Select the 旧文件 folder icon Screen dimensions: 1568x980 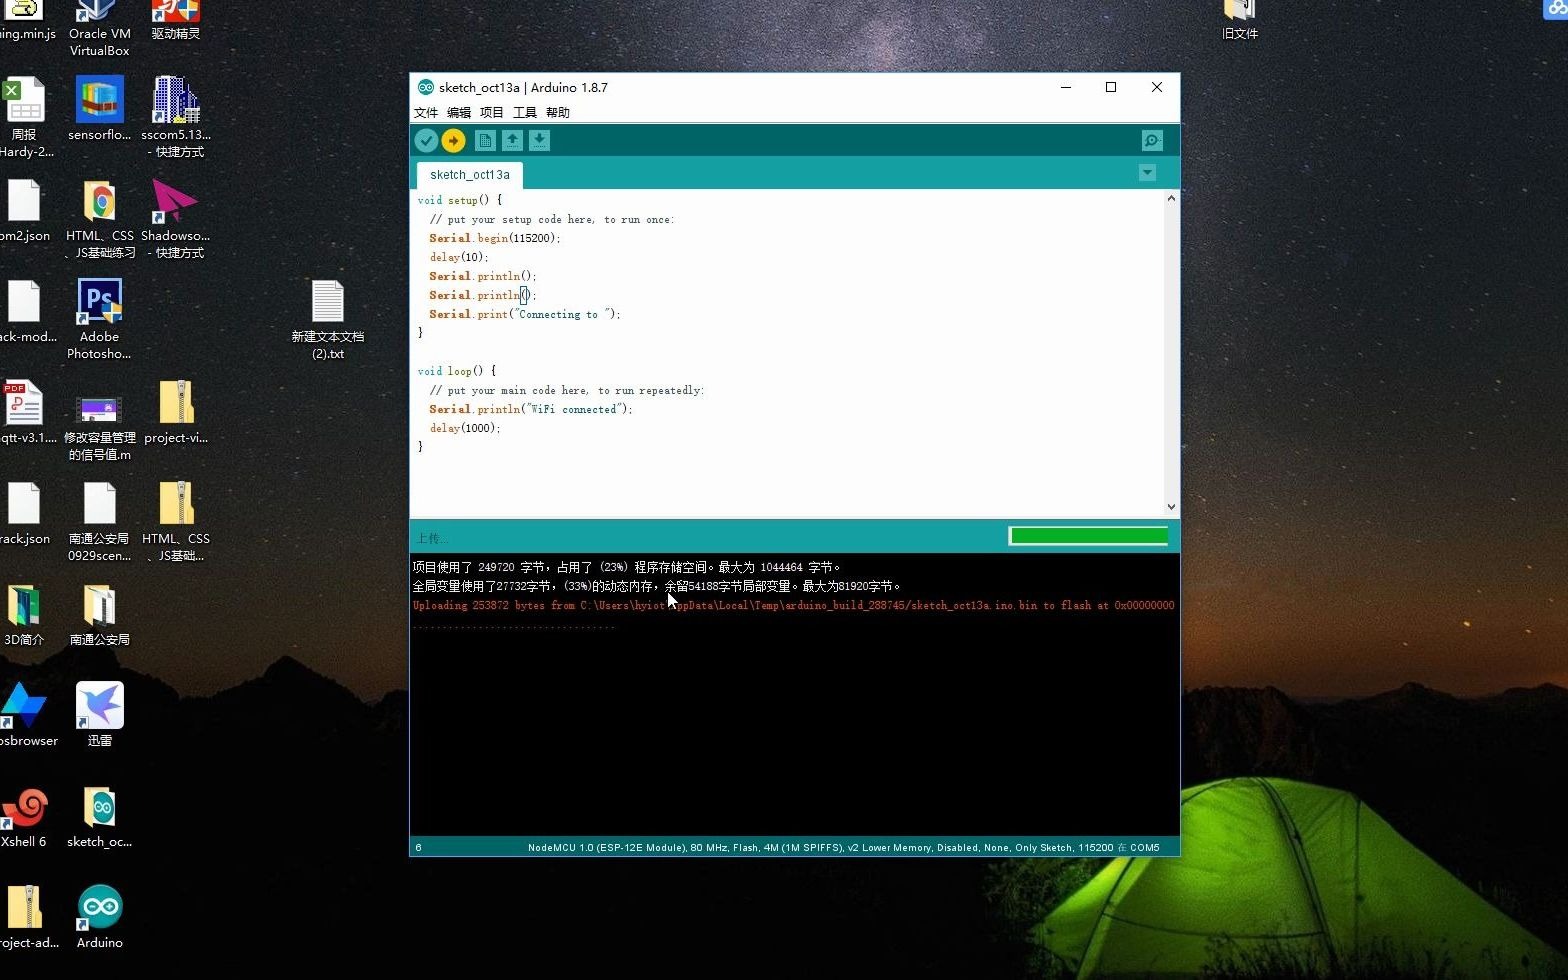tap(1239, 20)
